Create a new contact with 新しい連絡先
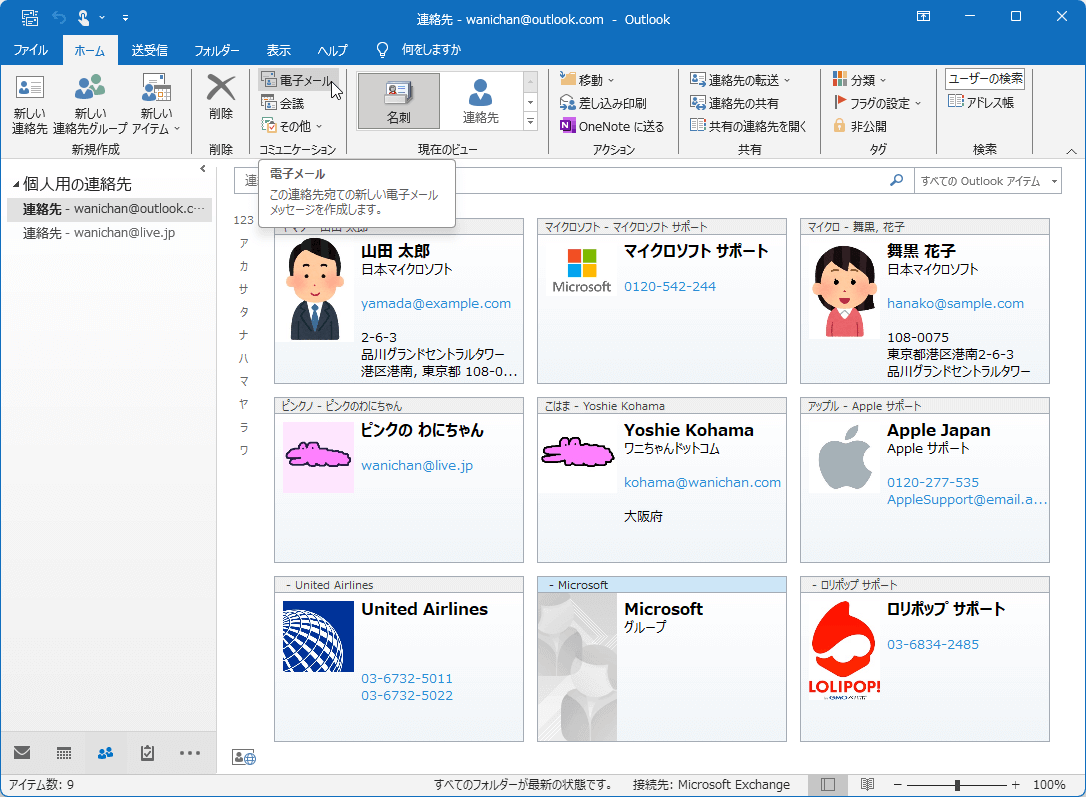The width and height of the screenshot is (1086, 797). pos(29,104)
